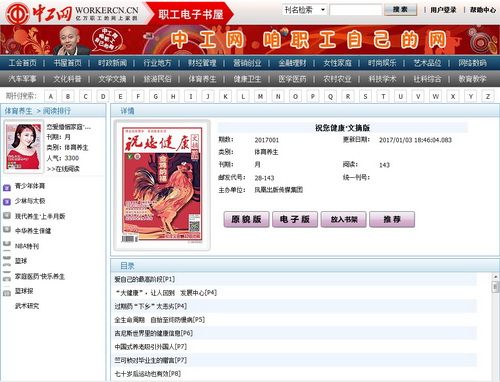The width and height of the screenshot is (500, 382).
Task: Click the 在线阅读 online reading link
Action: coord(63,169)
